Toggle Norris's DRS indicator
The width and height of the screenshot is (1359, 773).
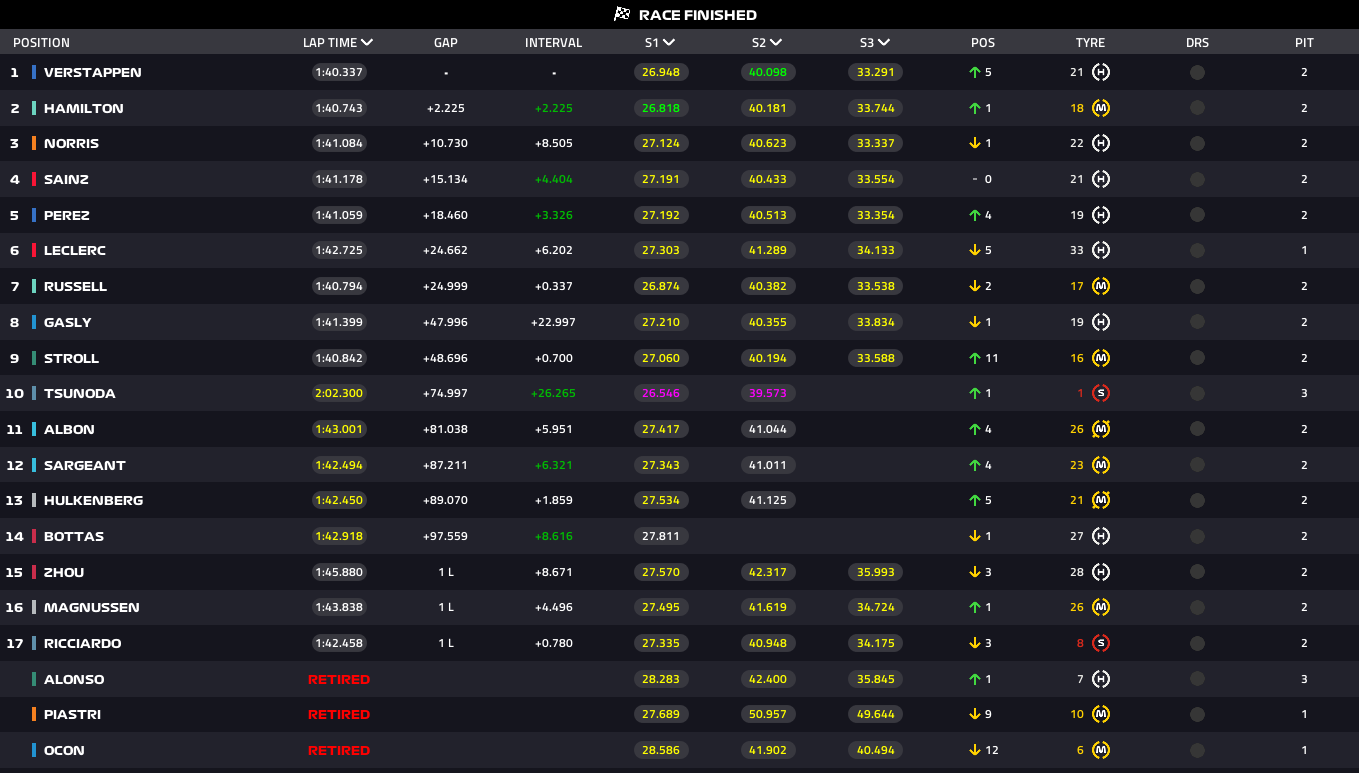pyautogui.click(x=1197, y=143)
